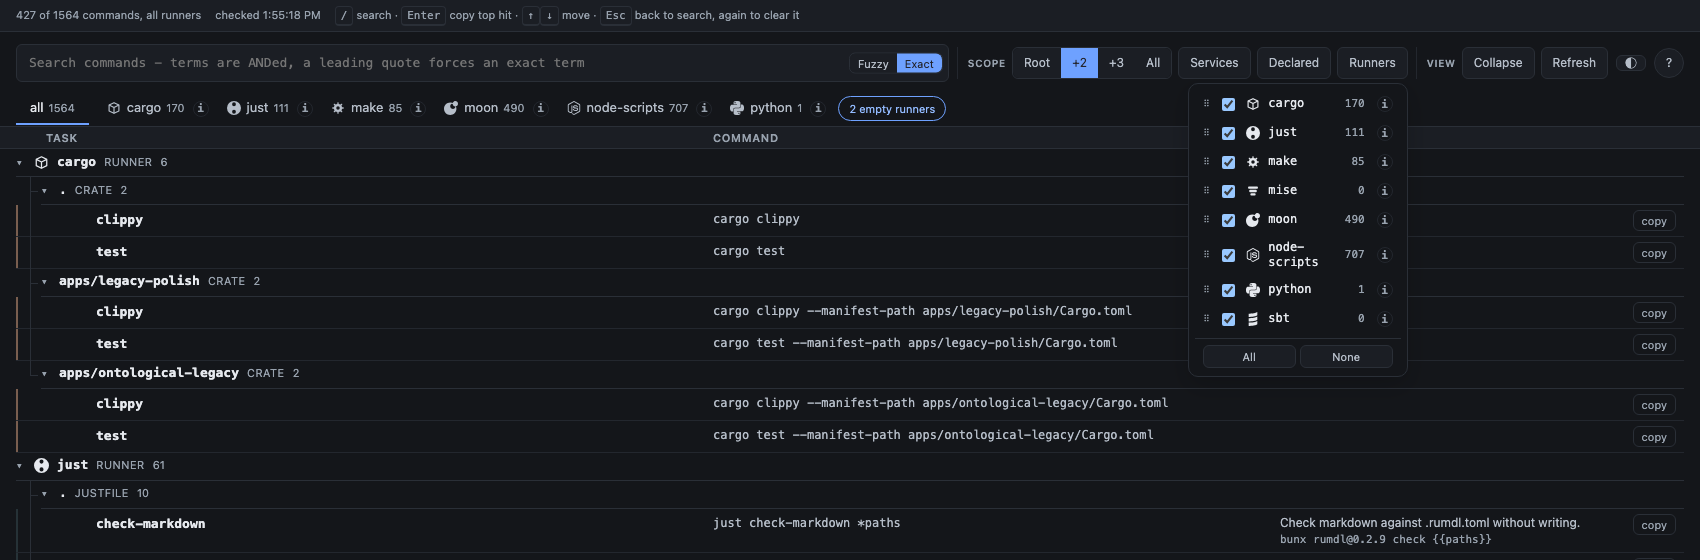Click info icon for moon in runners popup
1700x560 pixels.
[x=1384, y=219]
